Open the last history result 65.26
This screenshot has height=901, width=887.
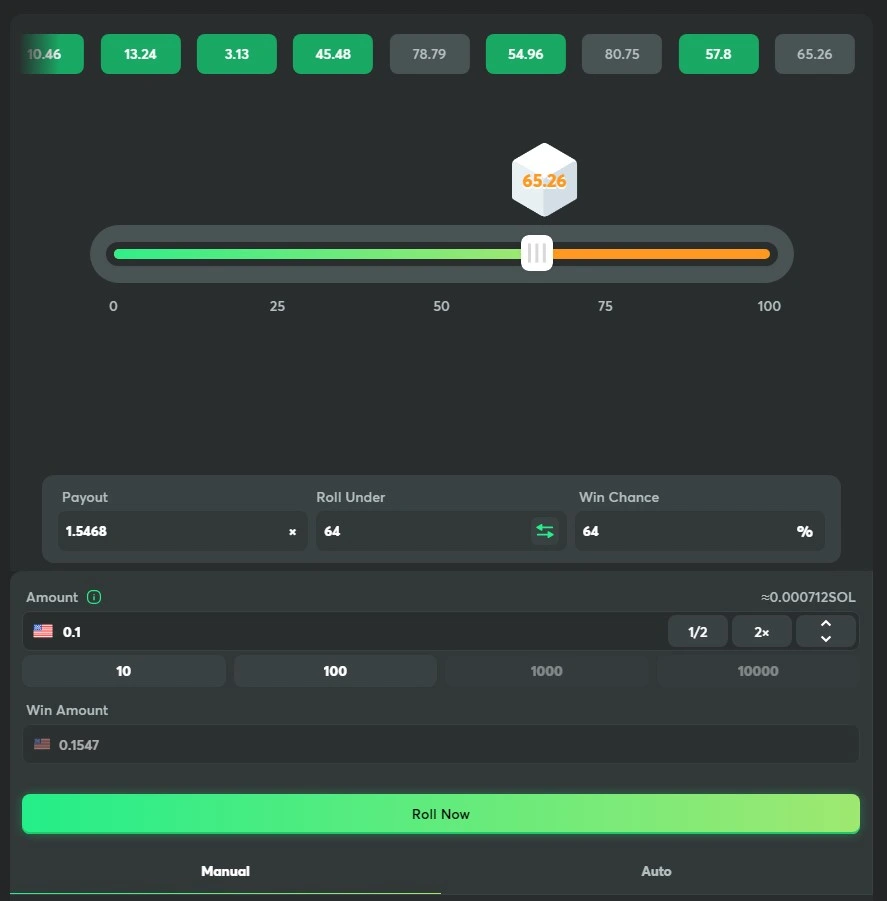(815, 54)
